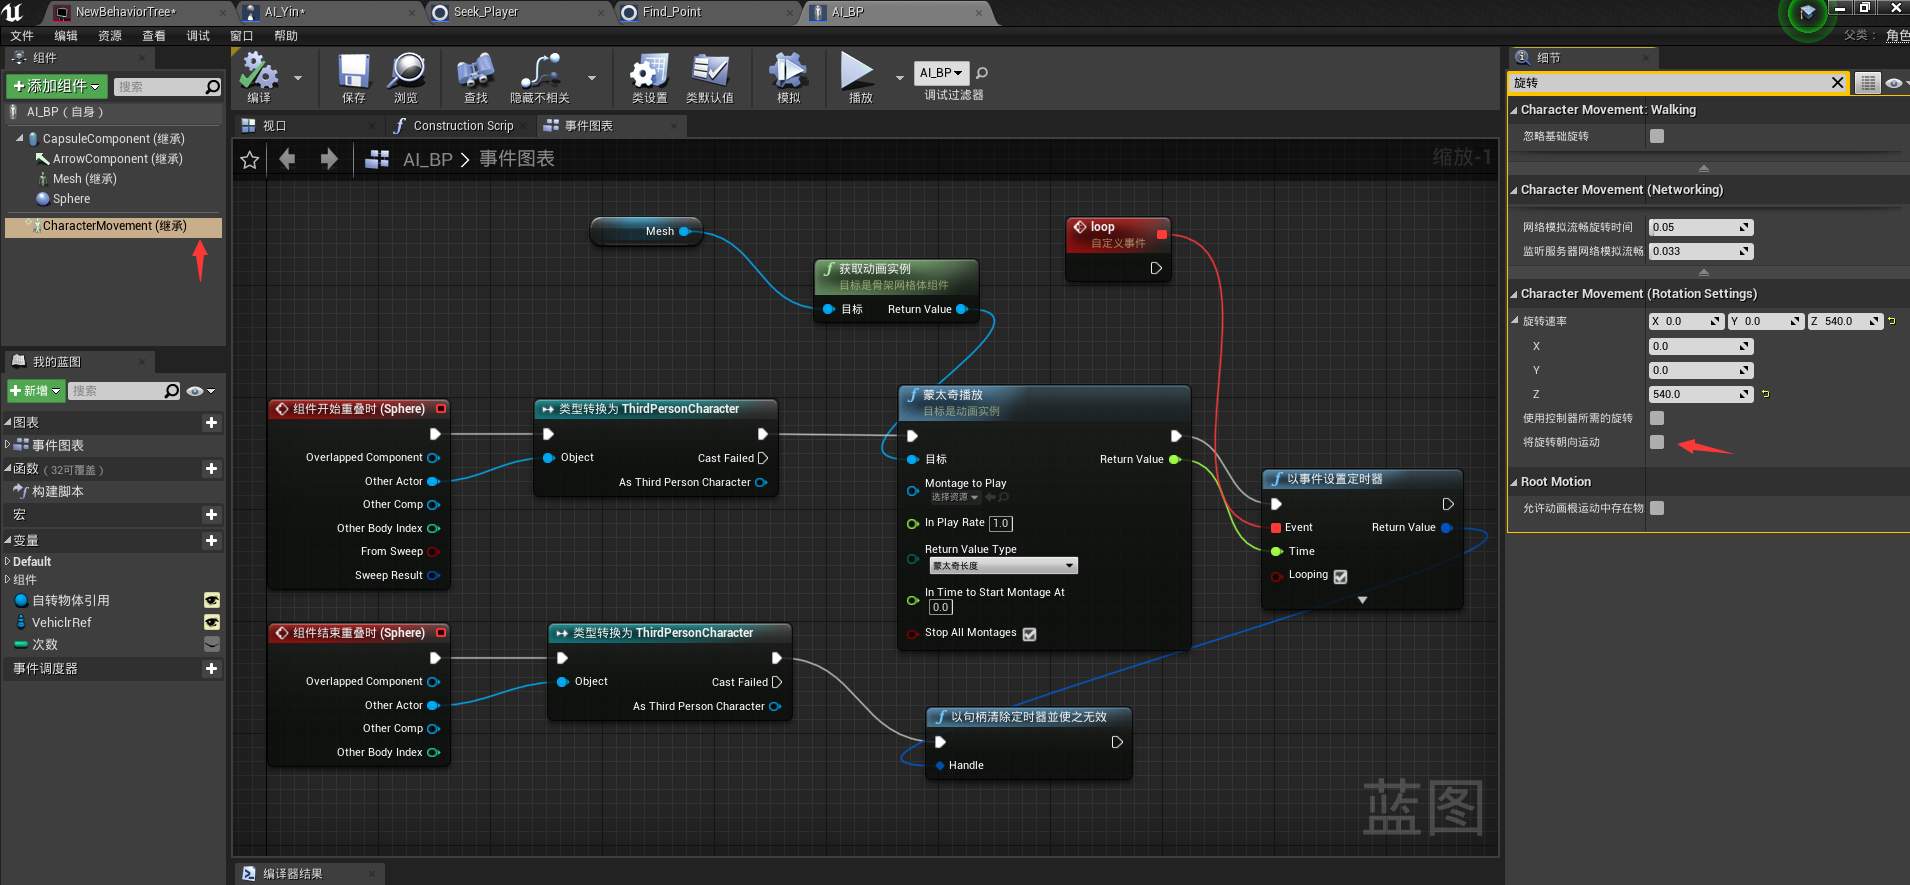Enable orient rotation to movement (将旋转朝向运动) checkbox

1657,442
